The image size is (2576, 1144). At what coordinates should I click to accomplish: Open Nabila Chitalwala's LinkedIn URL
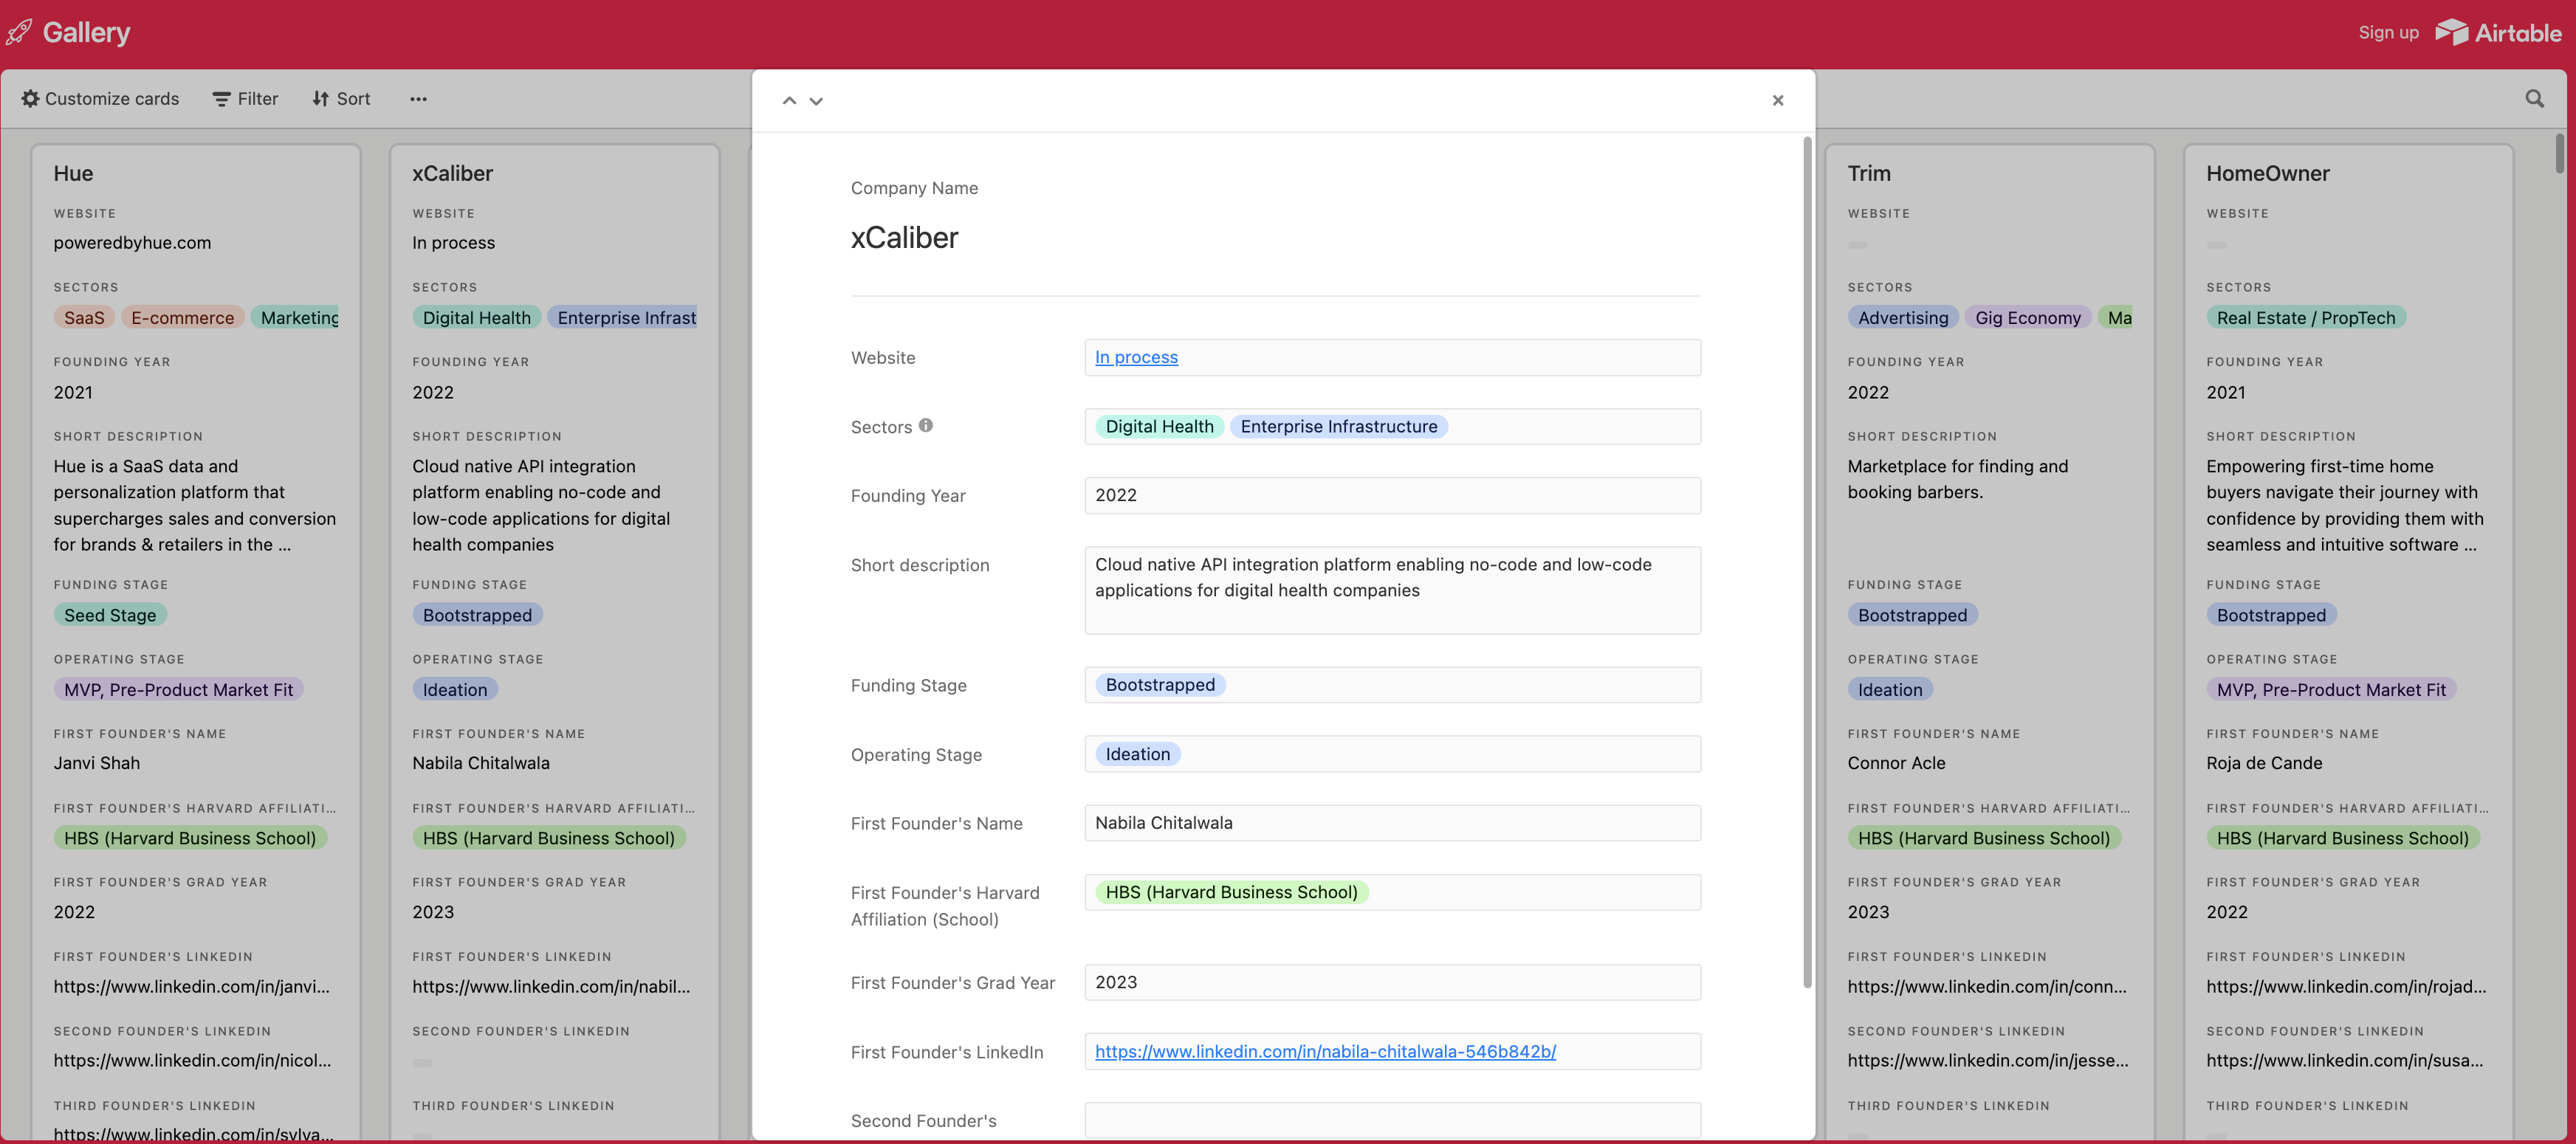[x=1325, y=1051]
